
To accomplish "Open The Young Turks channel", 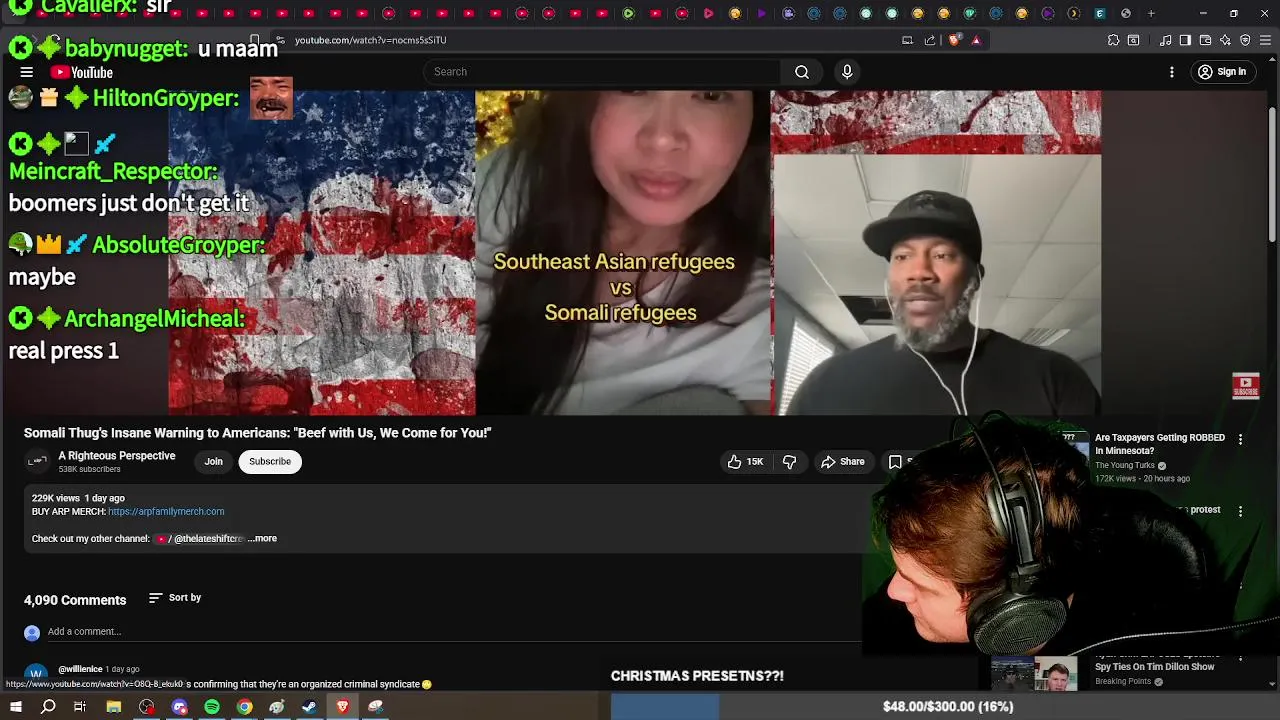I will click(1125, 466).
